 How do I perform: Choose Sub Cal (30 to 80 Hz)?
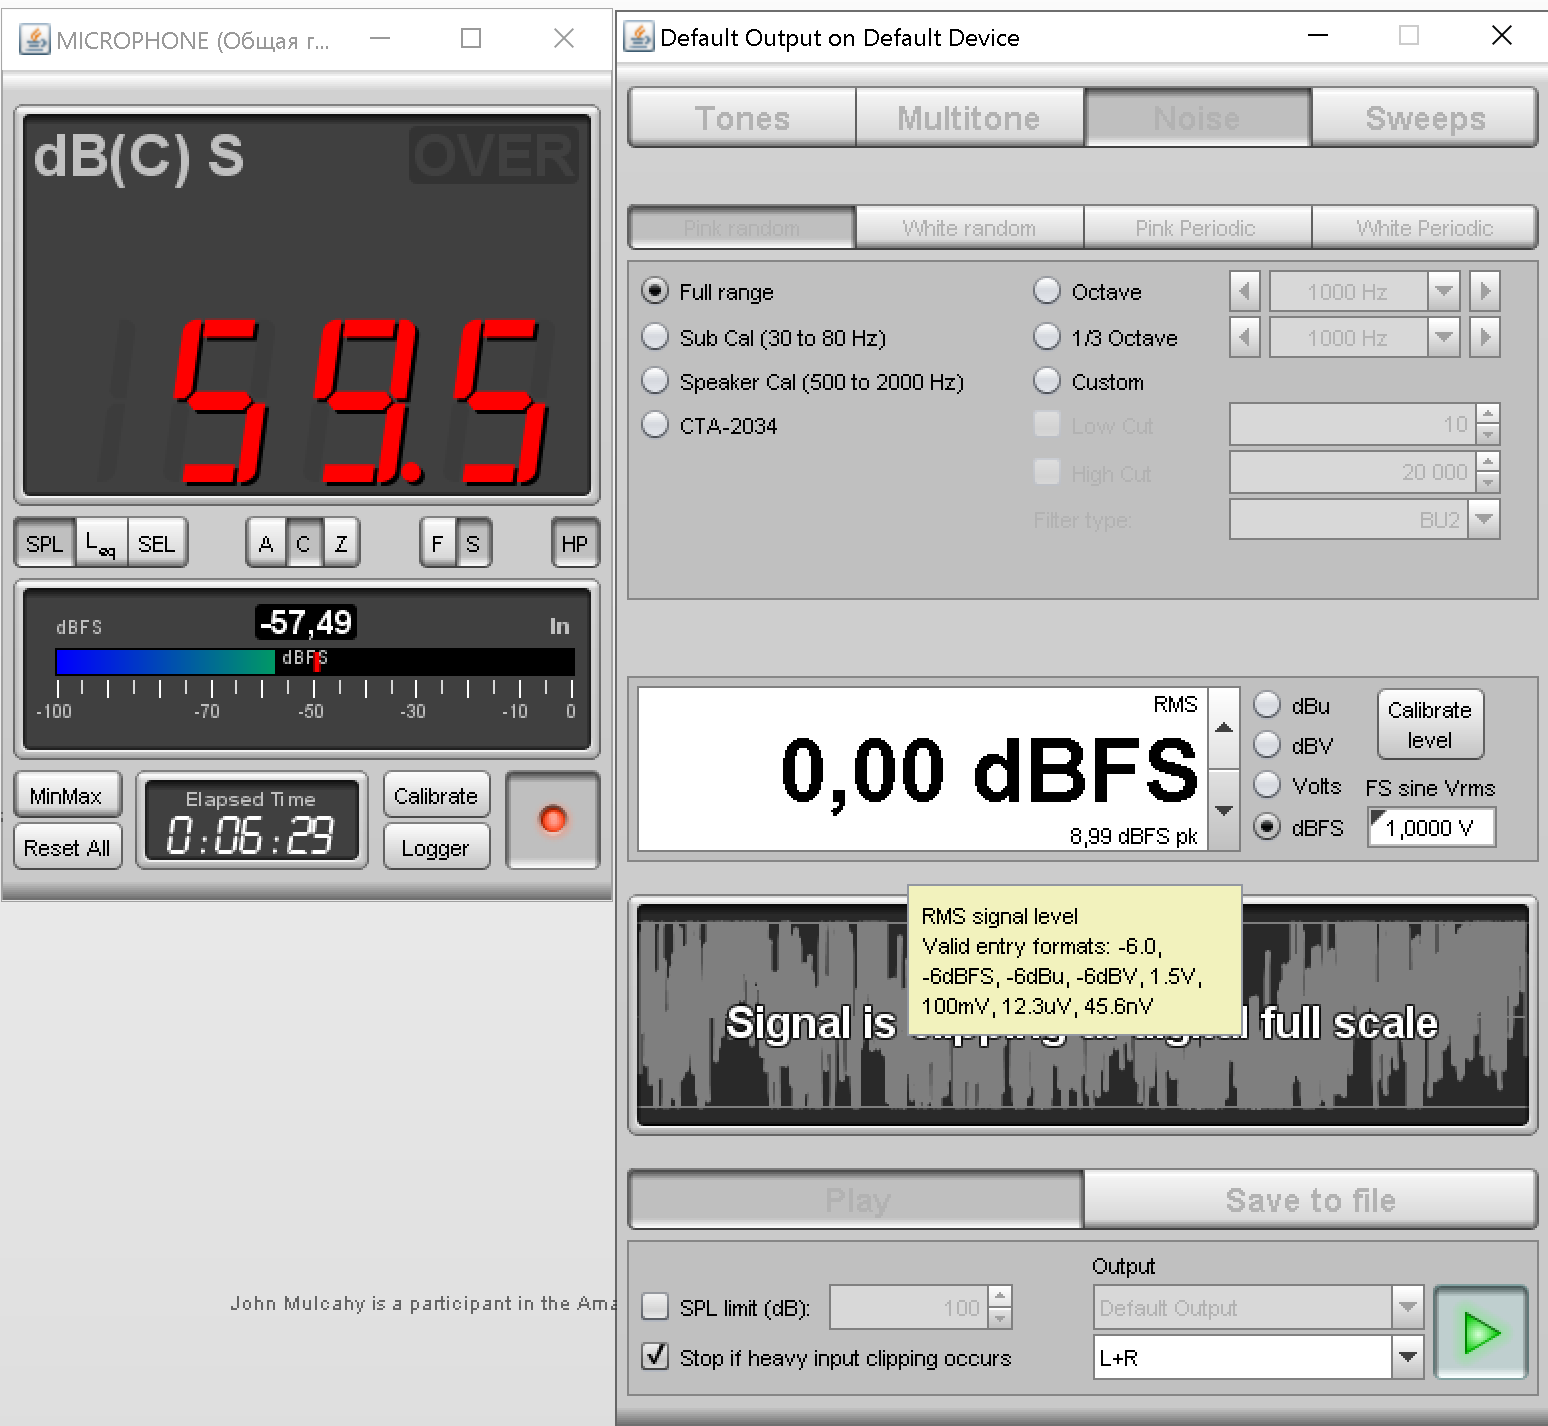click(655, 337)
